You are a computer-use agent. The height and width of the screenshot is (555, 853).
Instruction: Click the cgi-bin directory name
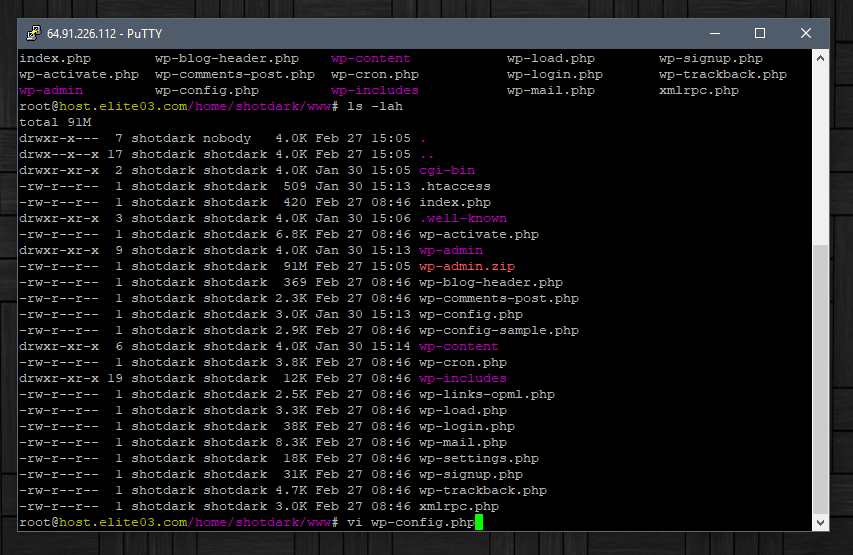coord(447,170)
